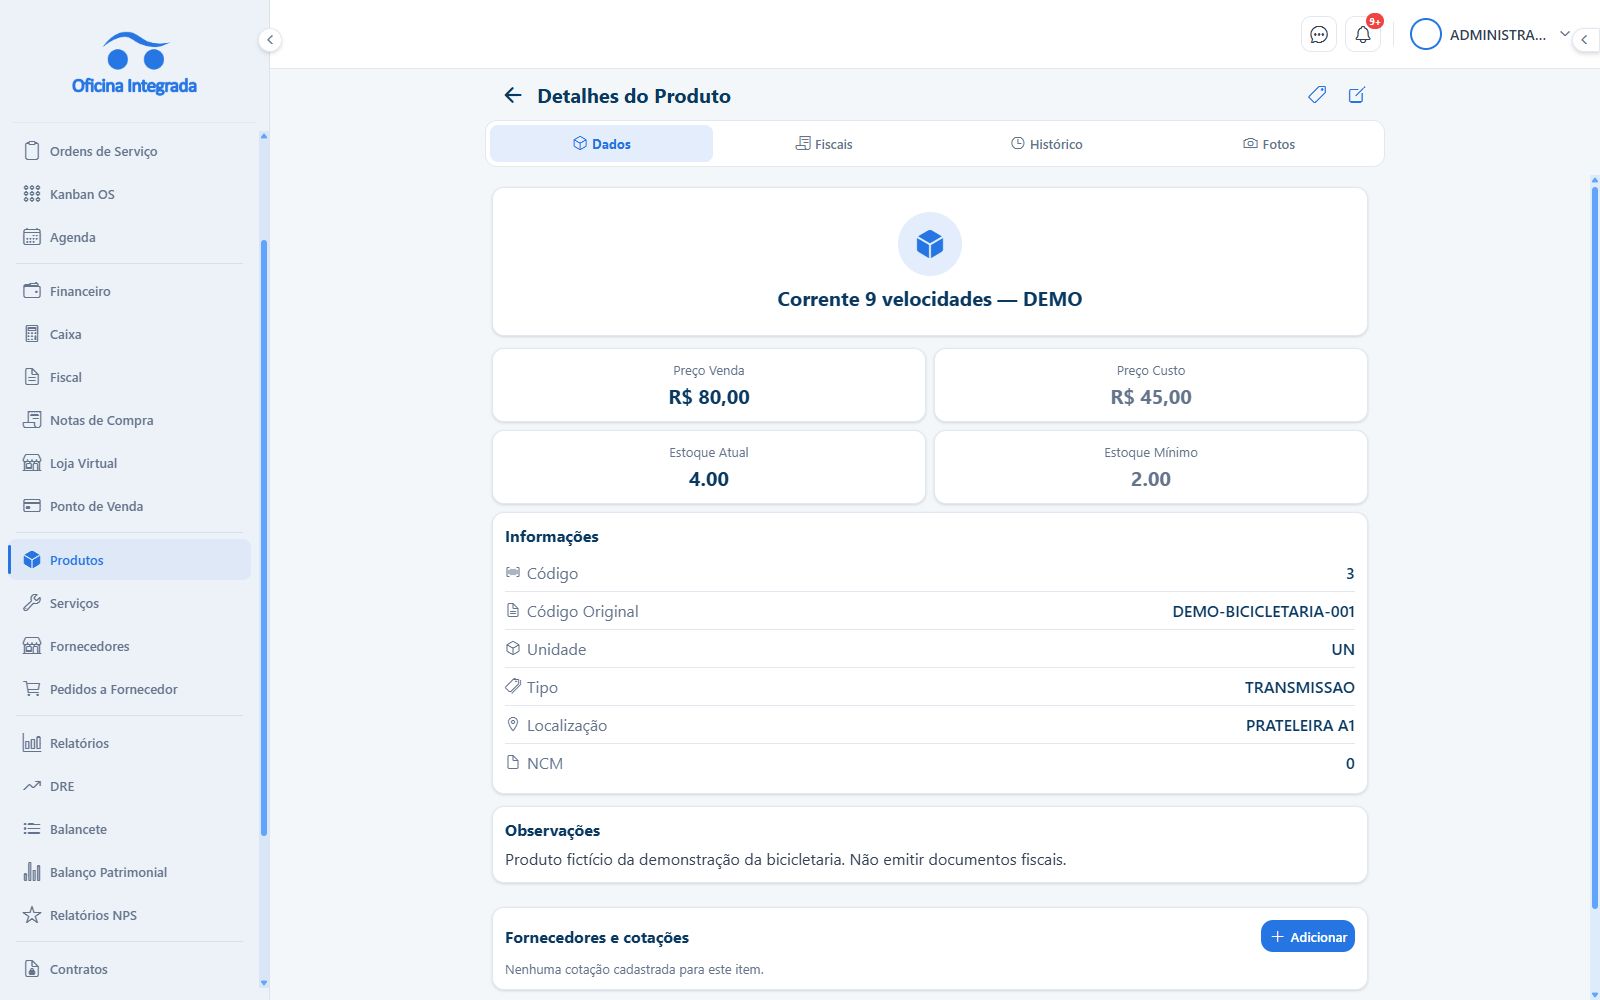Screen dimensions: 1600x1000
Task: Collapse the left sidebar chevron
Action: [269, 40]
